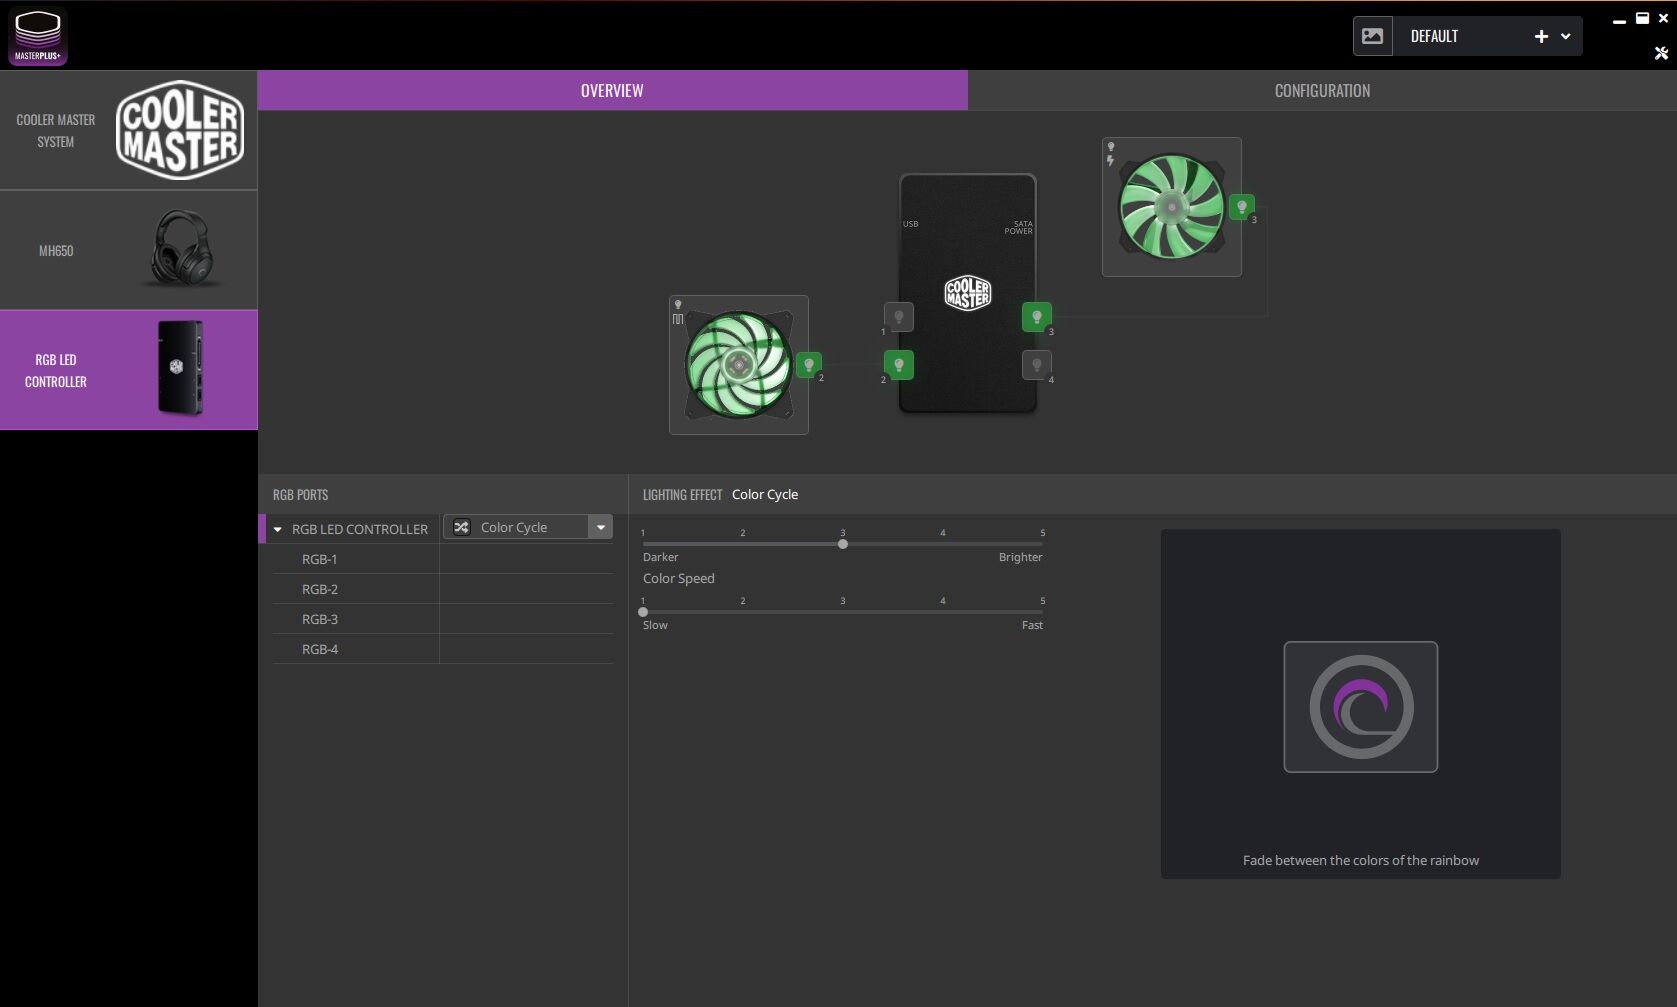
Task: Click the USB label on the controller
Action: pyautogui.click(x=910, y=224)
